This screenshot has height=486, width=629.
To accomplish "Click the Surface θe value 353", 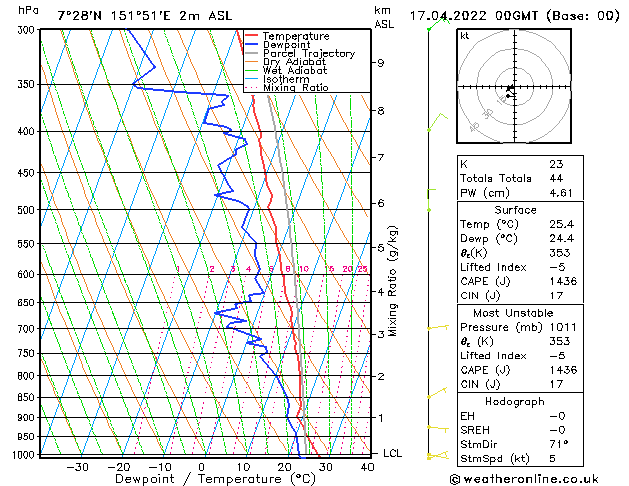I will click(x=560, y=253).
